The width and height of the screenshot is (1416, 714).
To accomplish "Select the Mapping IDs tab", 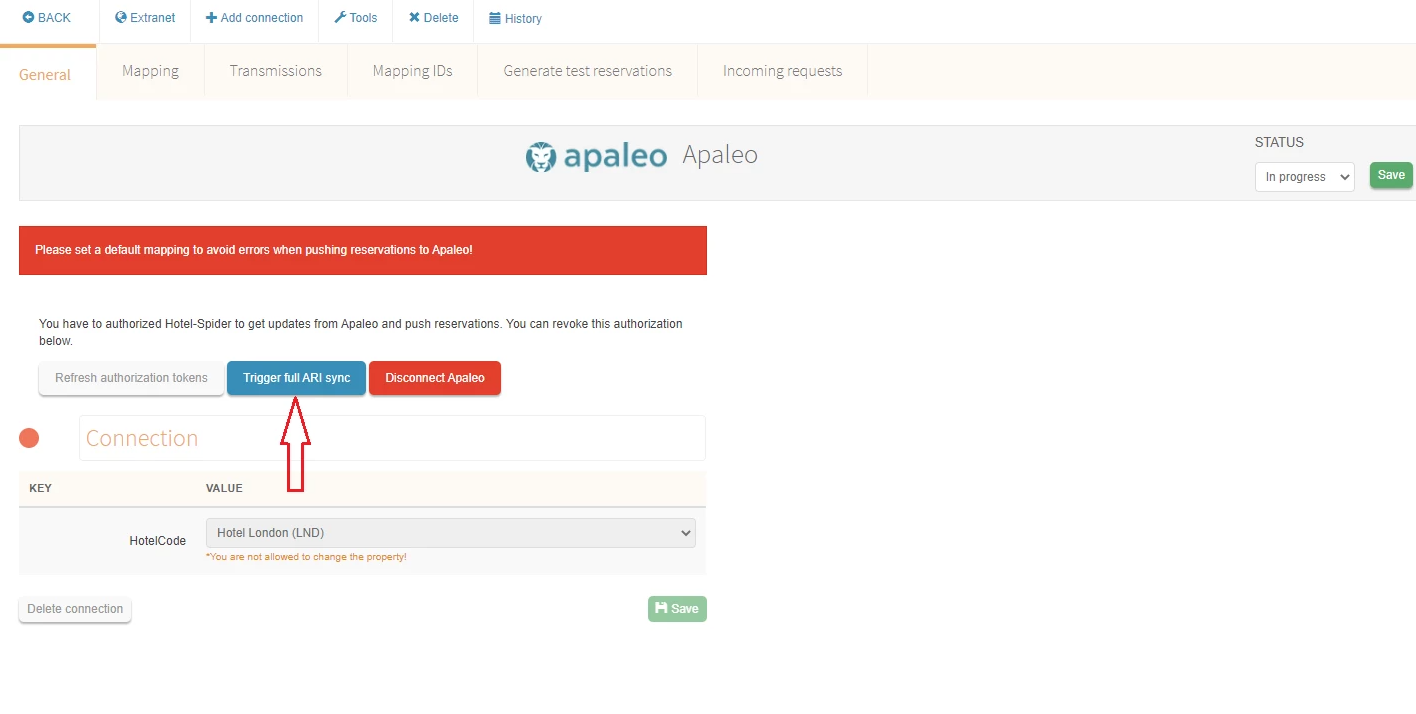I will tap(412, 71).
